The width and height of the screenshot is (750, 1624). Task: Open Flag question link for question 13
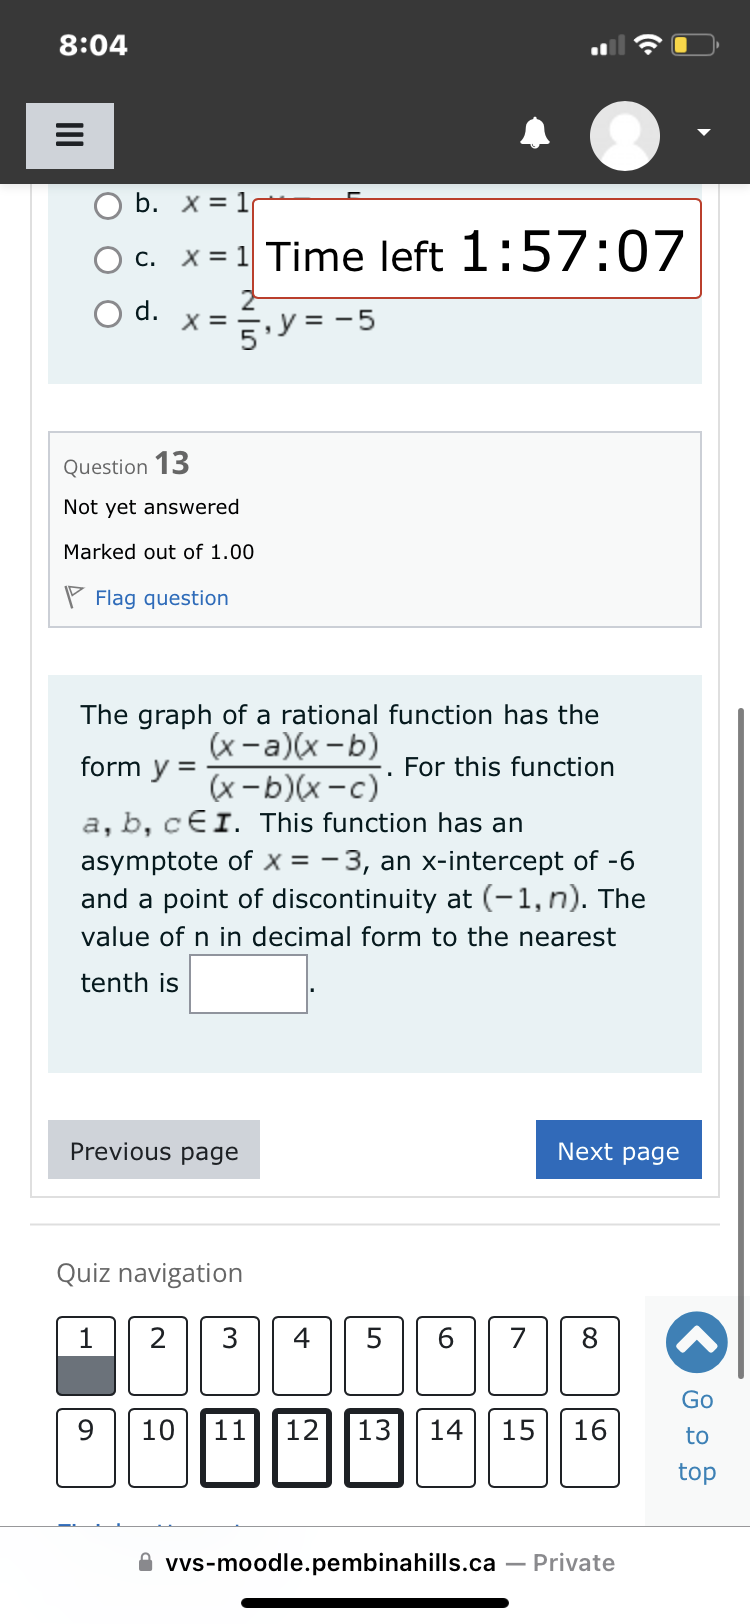click(161, 597)
